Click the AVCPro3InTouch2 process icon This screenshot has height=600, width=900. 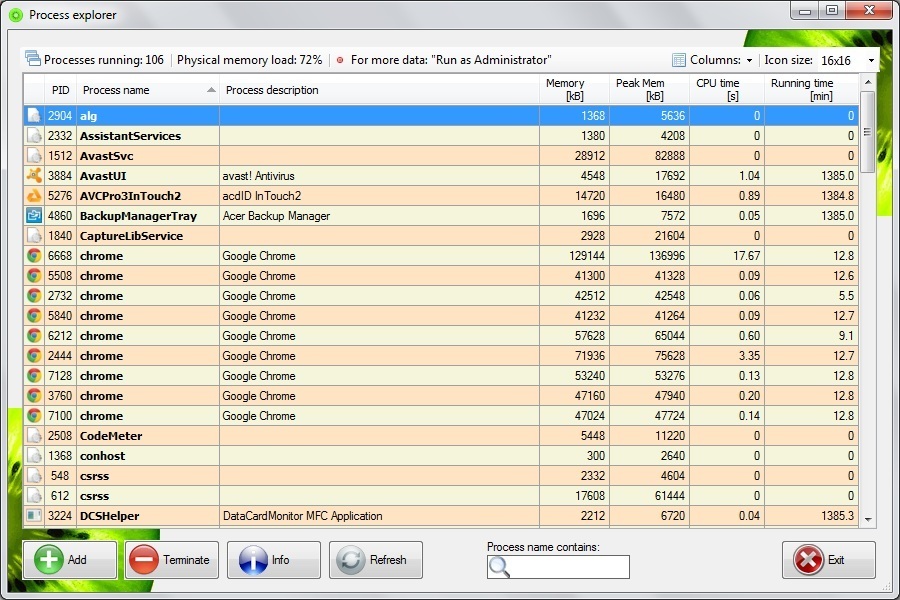pos(34,196)
